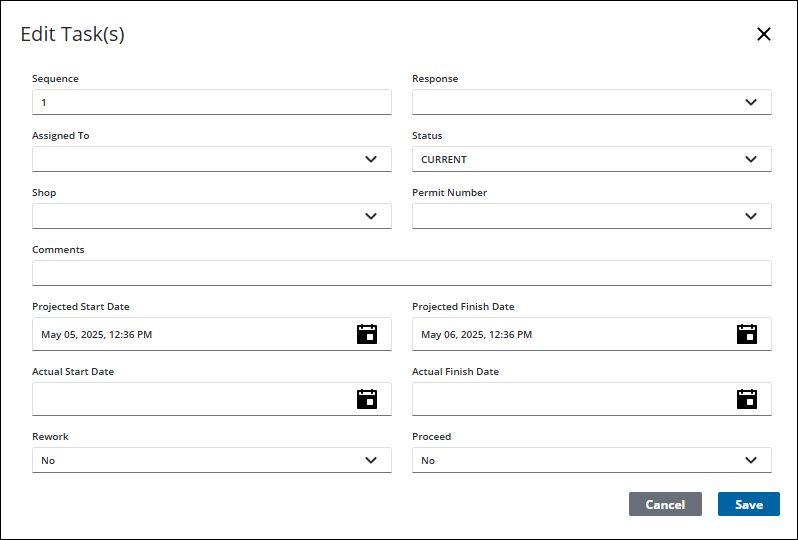Expand the Status dropdown showing CURRENT
Viewport: 798px width, 540px height.
(591, 159)
